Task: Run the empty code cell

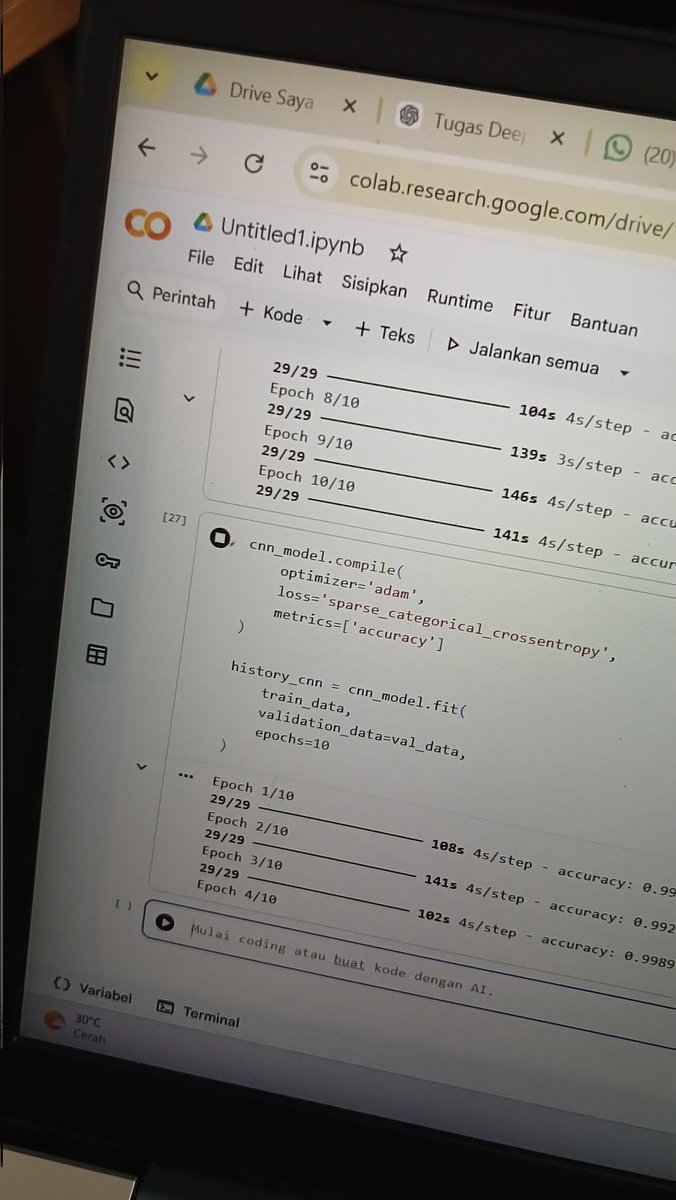Action: pos(165,924)
